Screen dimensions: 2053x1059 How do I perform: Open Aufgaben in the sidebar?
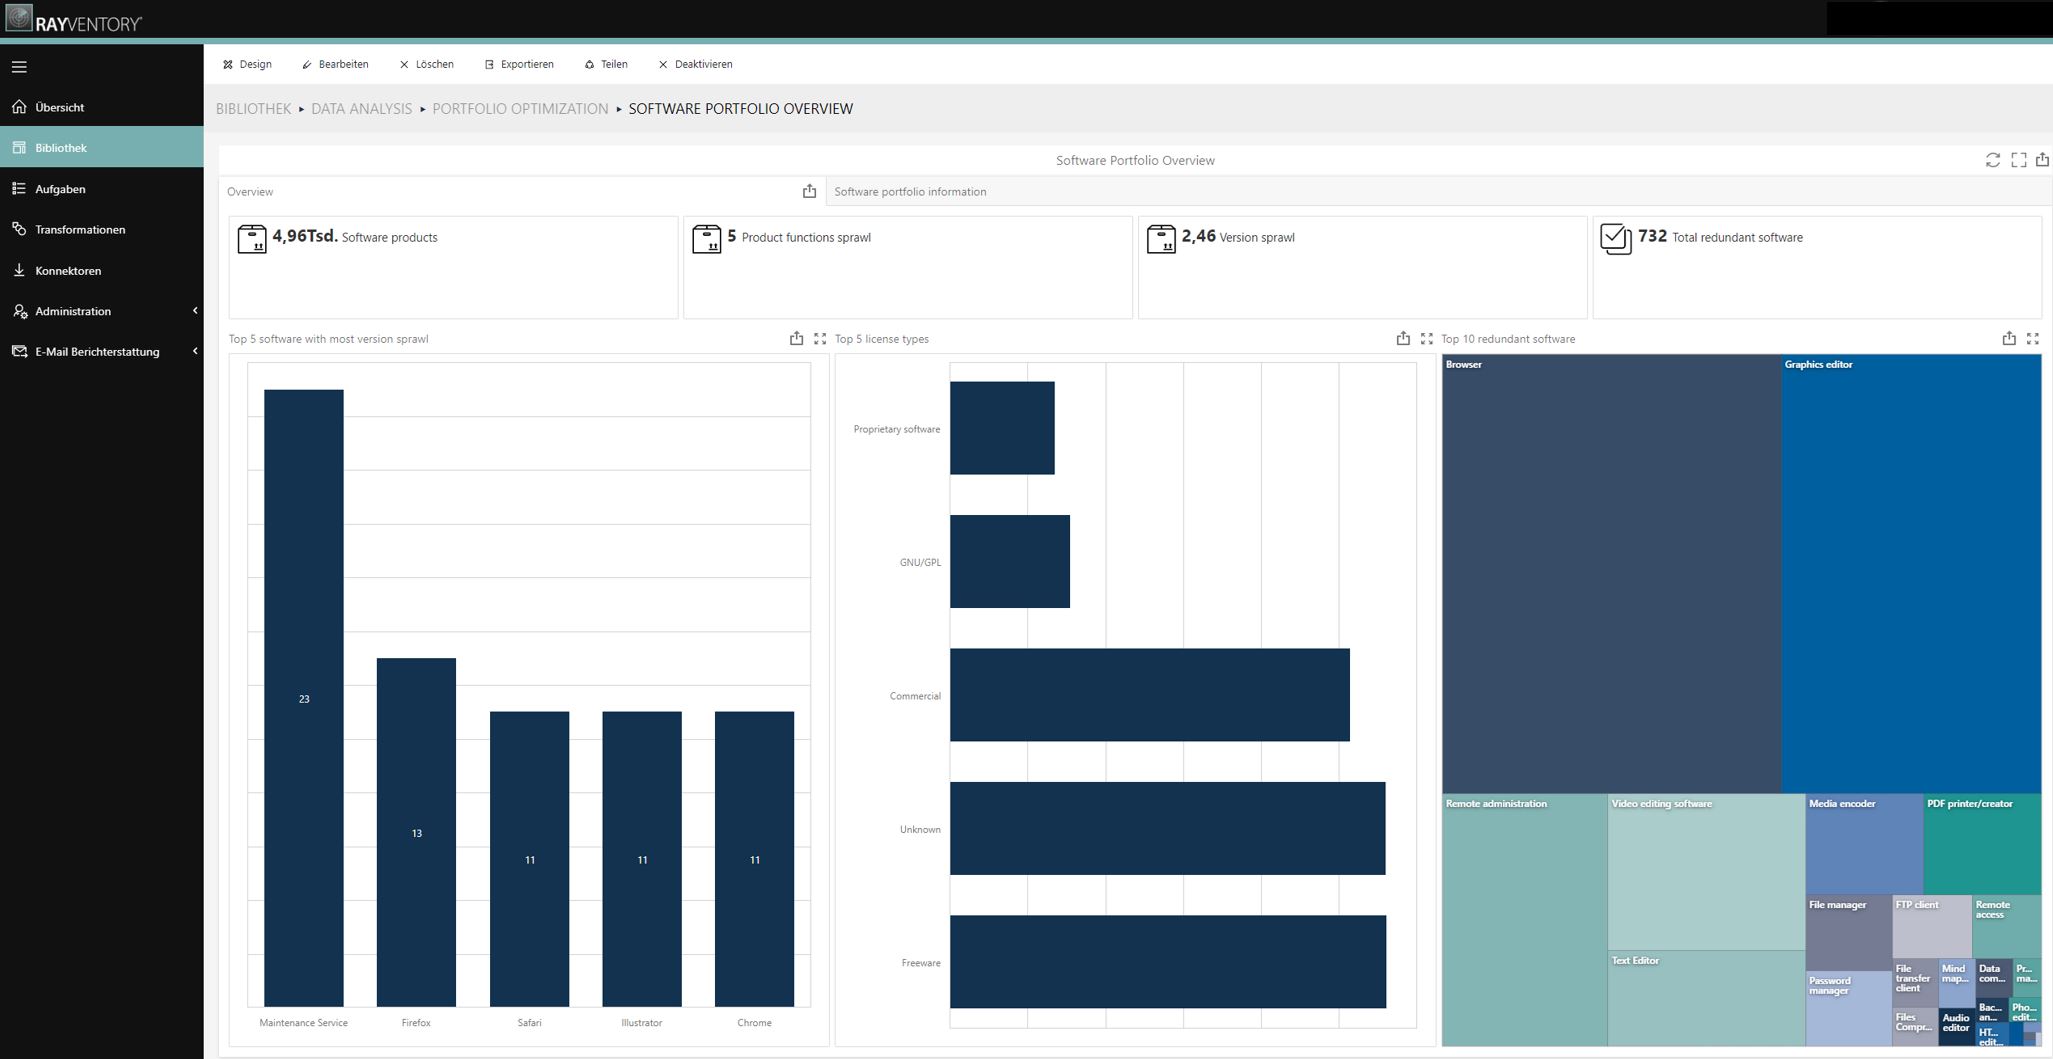pyautogui.click(x=60, y=189)
